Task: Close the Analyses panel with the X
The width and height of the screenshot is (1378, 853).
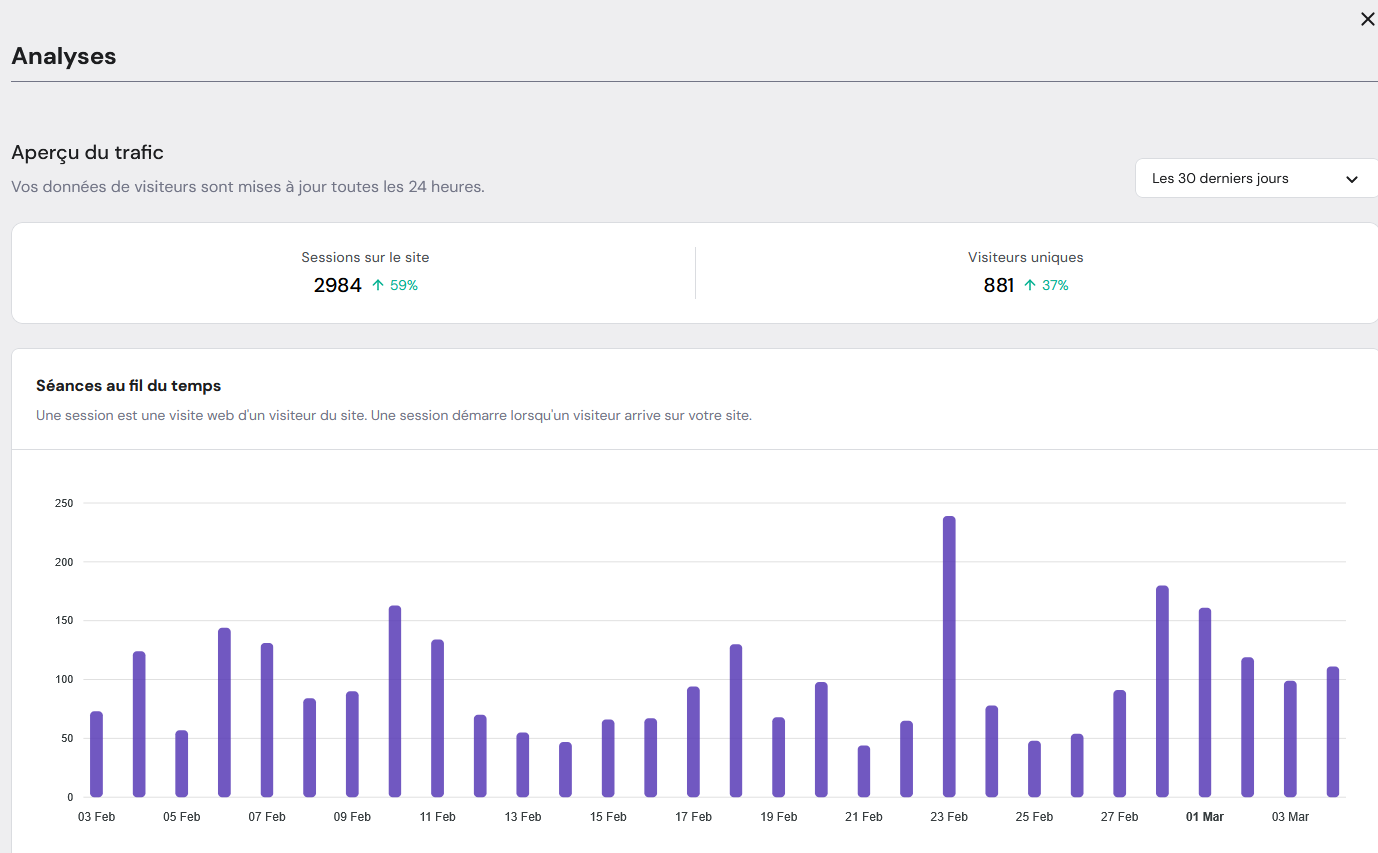Action: [1367, 19]
